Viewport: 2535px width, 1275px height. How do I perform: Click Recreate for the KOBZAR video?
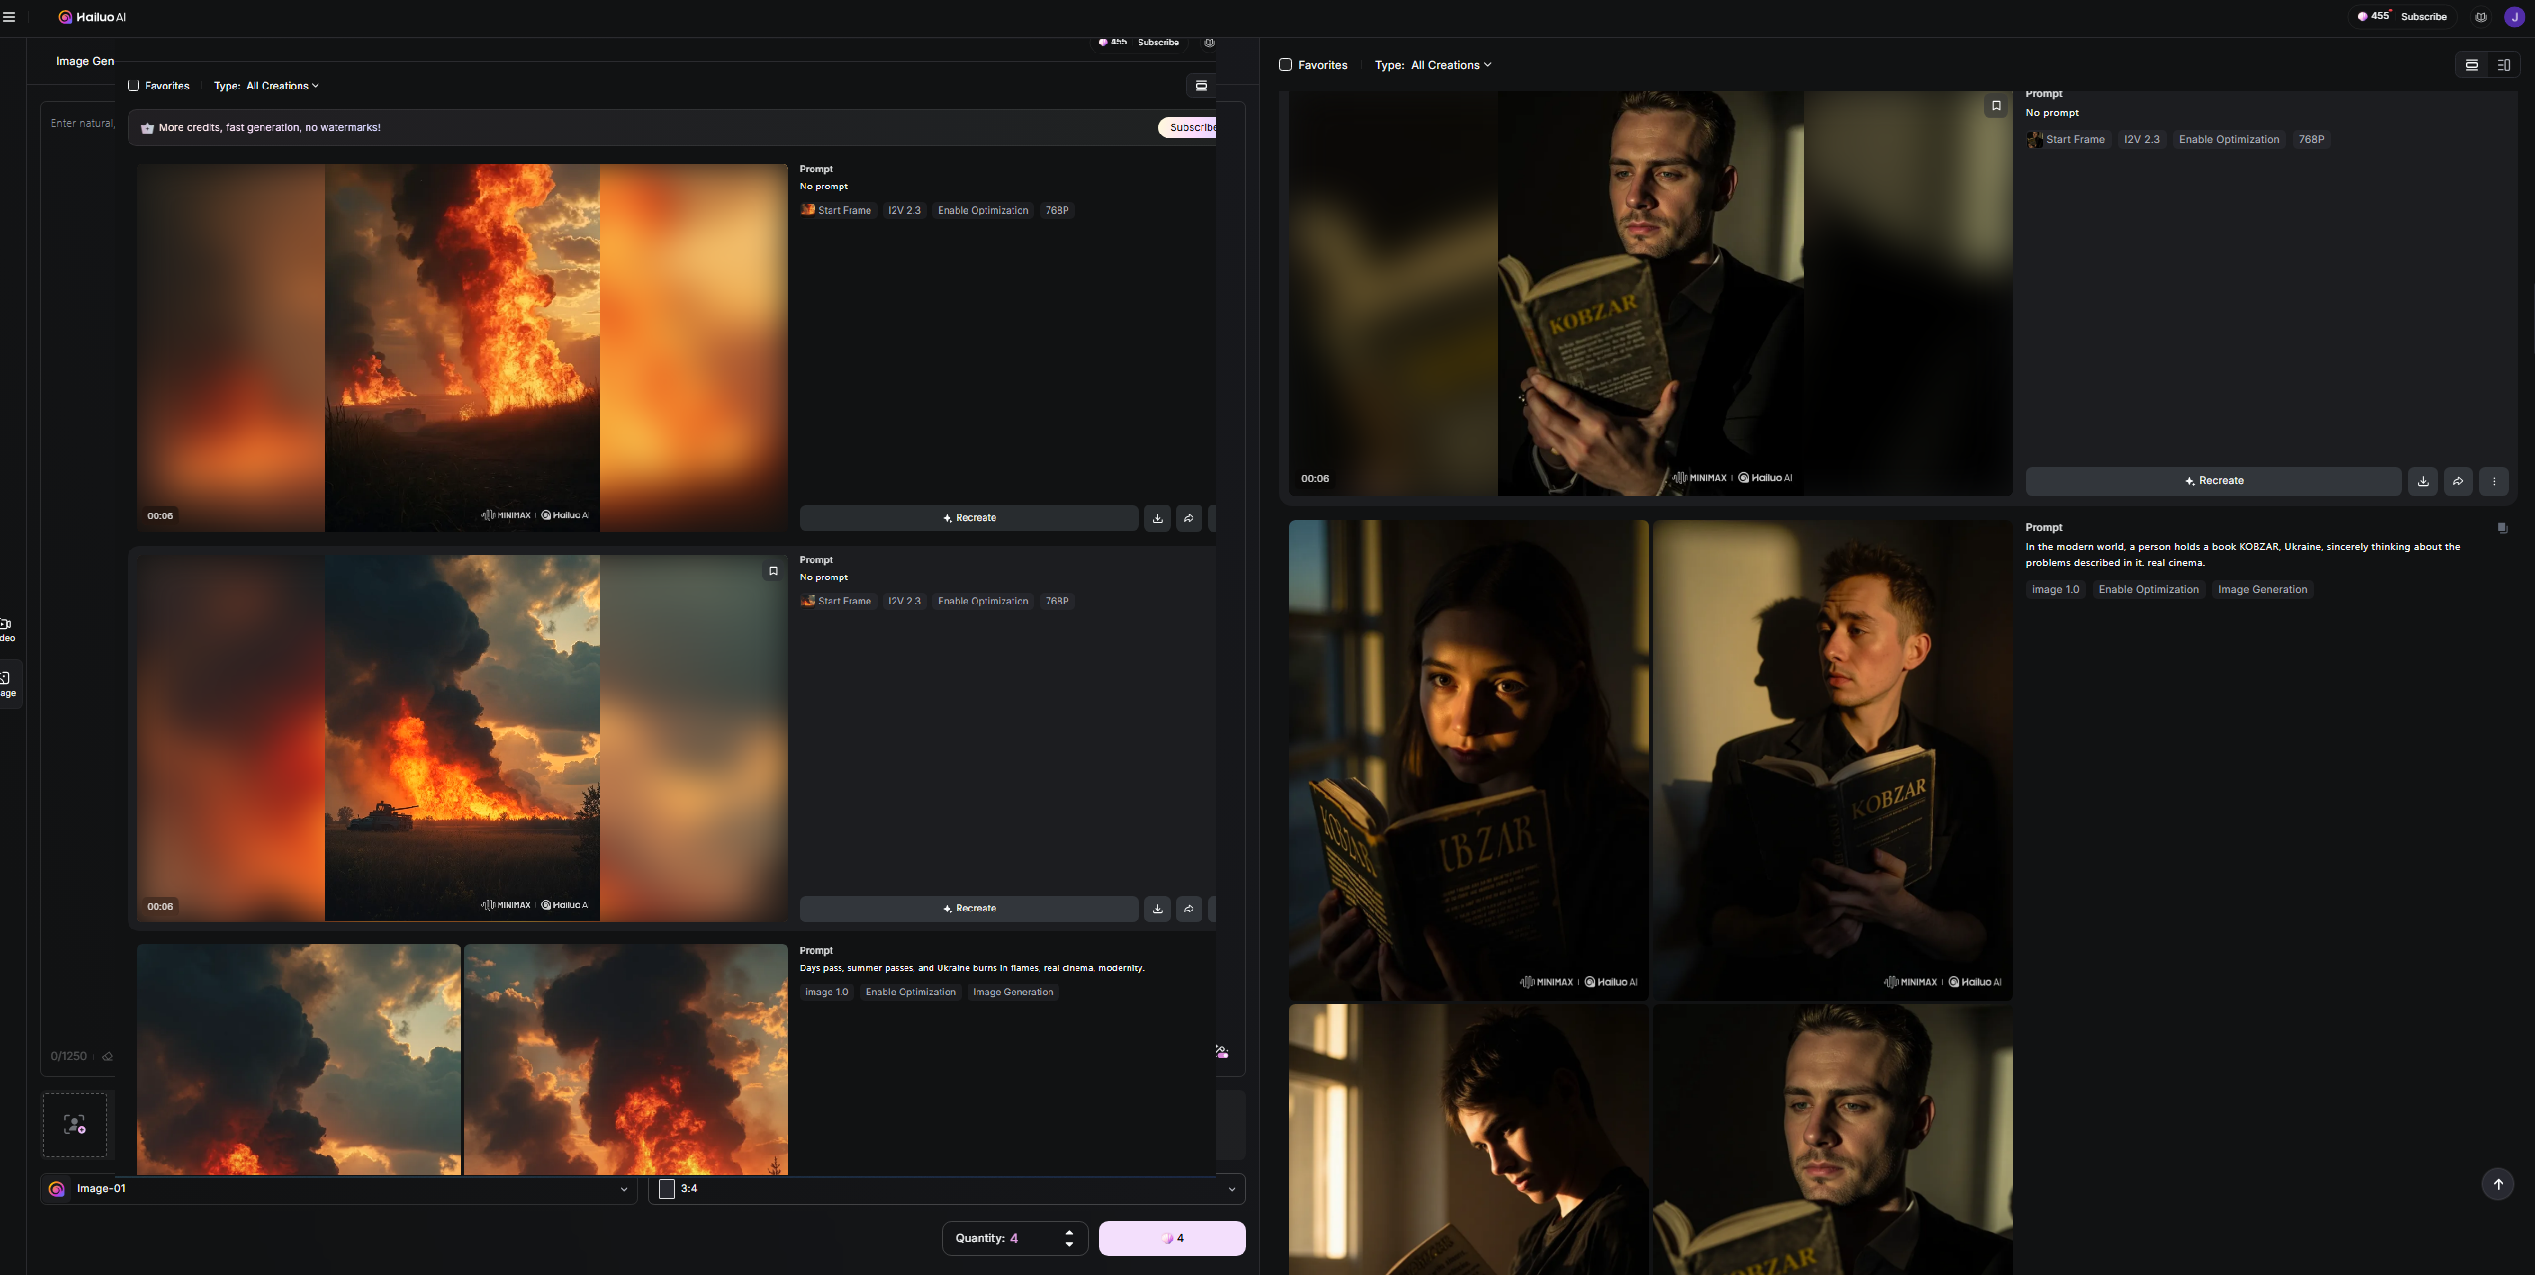(2213, 481)
